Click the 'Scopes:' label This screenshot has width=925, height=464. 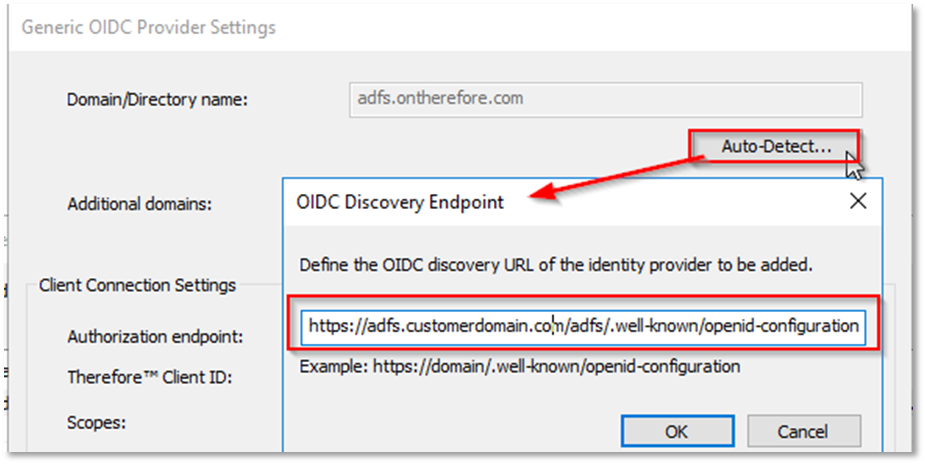(x=97, y=422)
